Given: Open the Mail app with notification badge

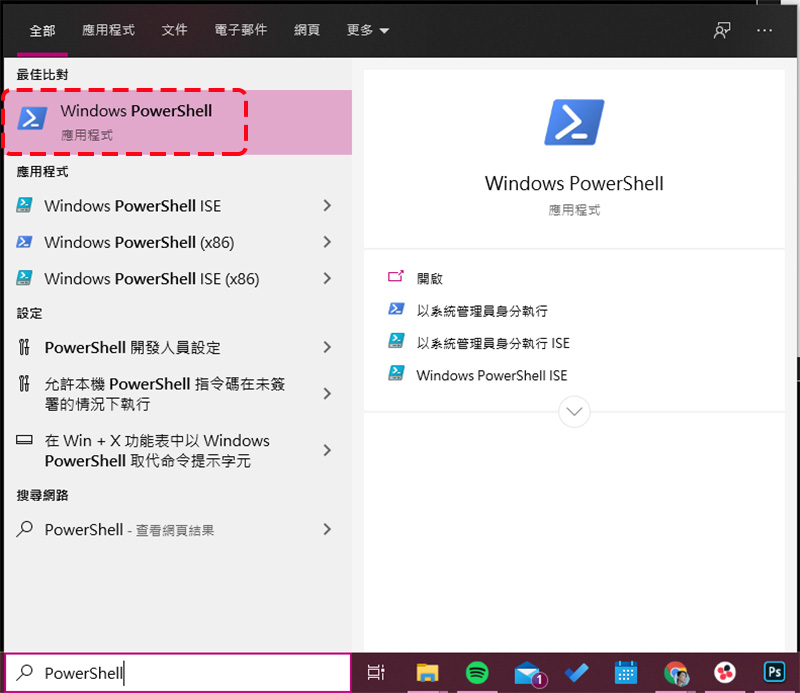Looking at the screenshot, I should (530, 673).
